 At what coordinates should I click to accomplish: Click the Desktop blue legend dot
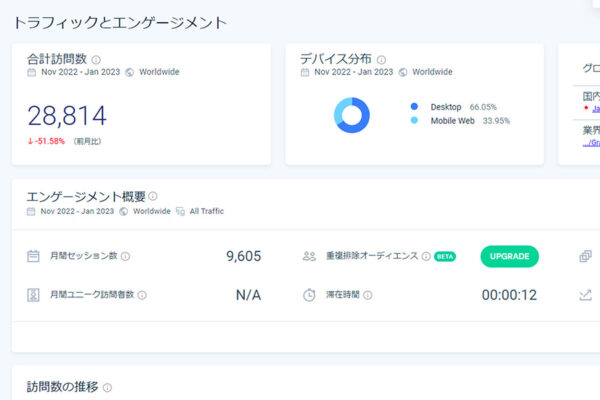point(414,106)
